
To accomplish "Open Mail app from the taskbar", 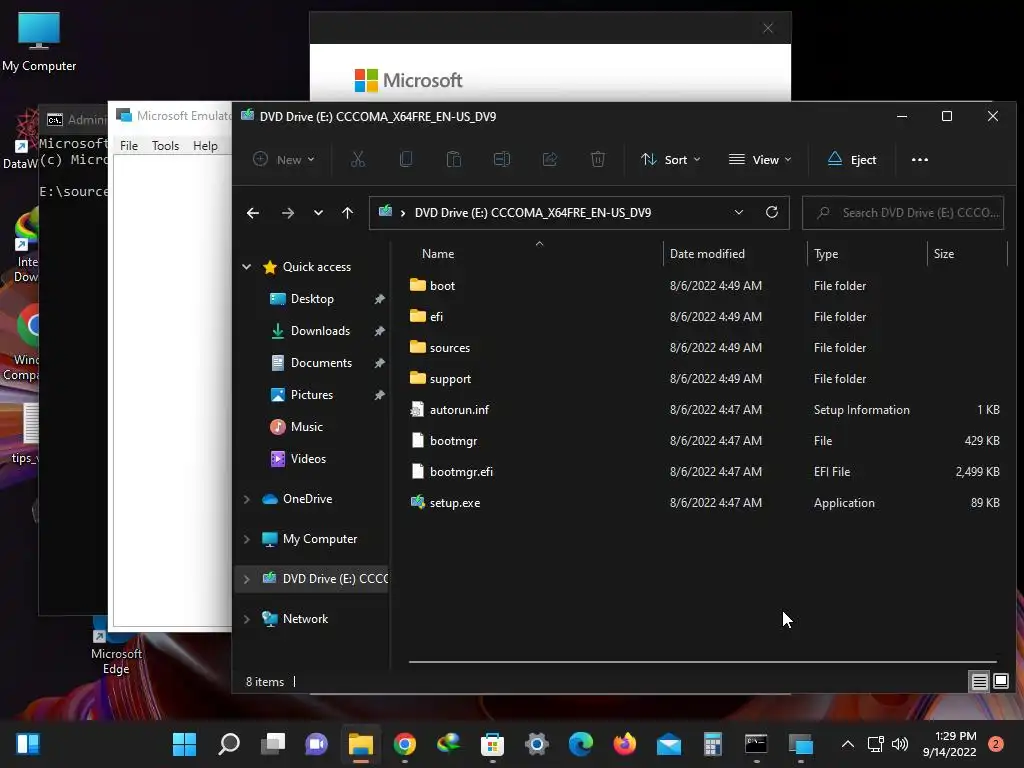I will pos(669,744).
